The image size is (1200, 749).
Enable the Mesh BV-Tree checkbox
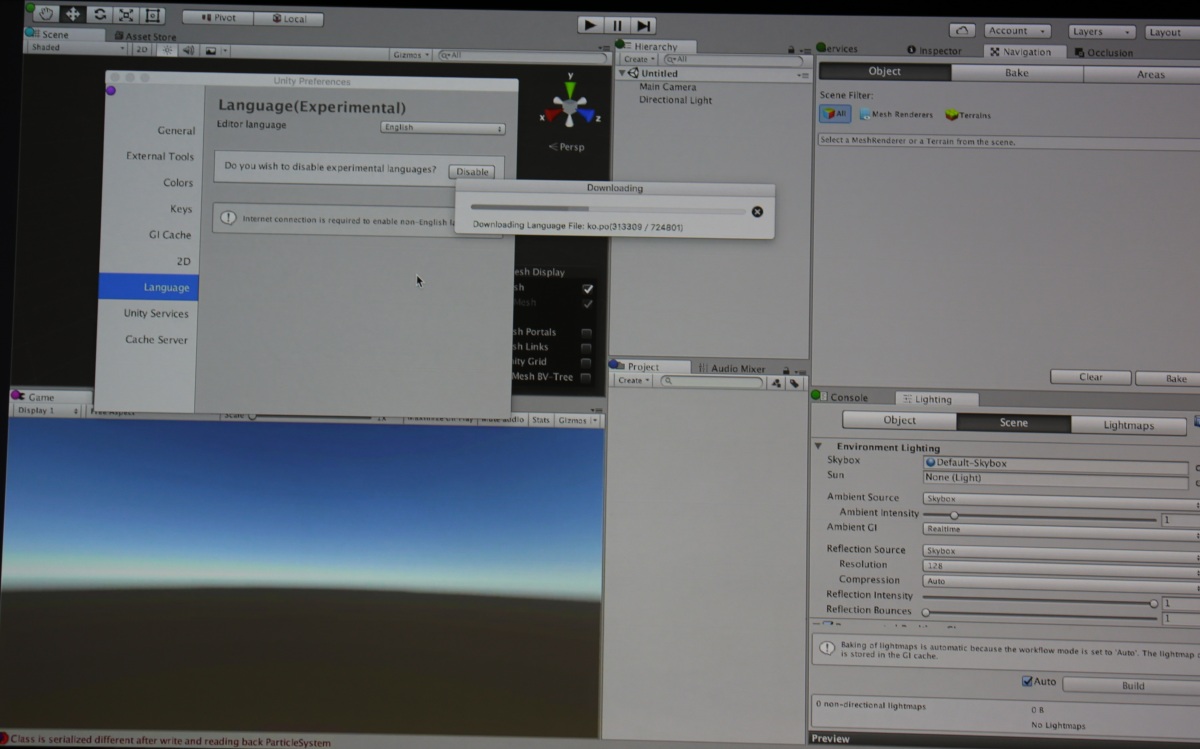pyautogui.click(x=586, y=377)
